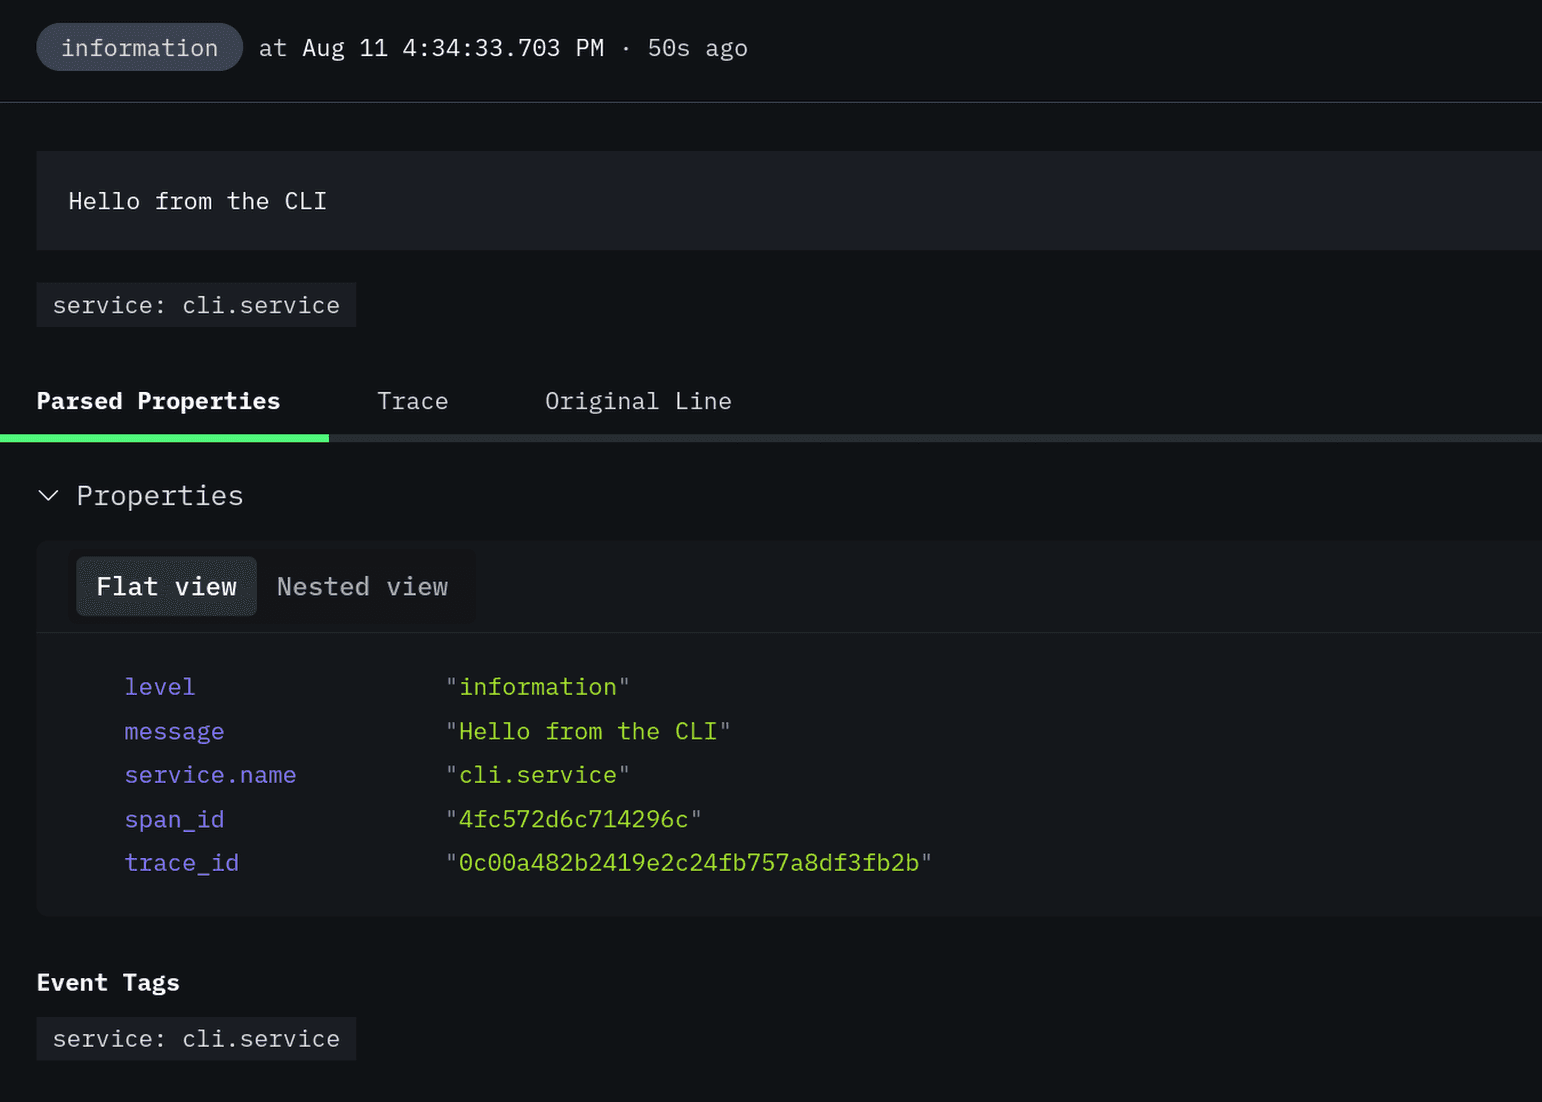
Task: Open the Original Line tab
Action: pyautogui.click(x=637, y=401)
